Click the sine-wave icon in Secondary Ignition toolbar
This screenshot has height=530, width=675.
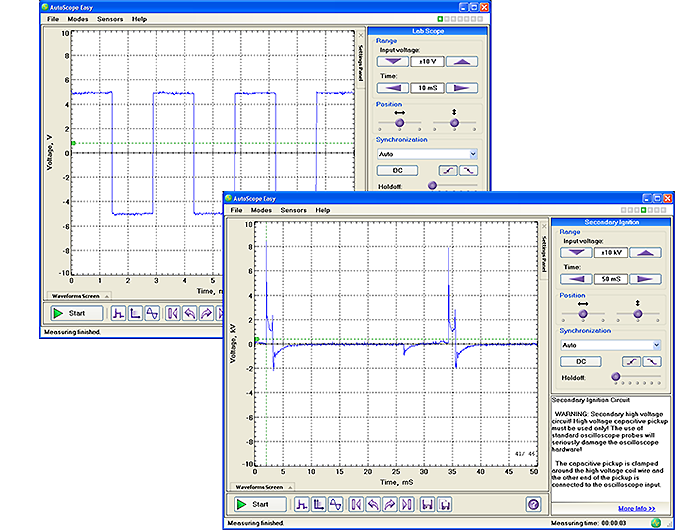[x=335, y=504]
